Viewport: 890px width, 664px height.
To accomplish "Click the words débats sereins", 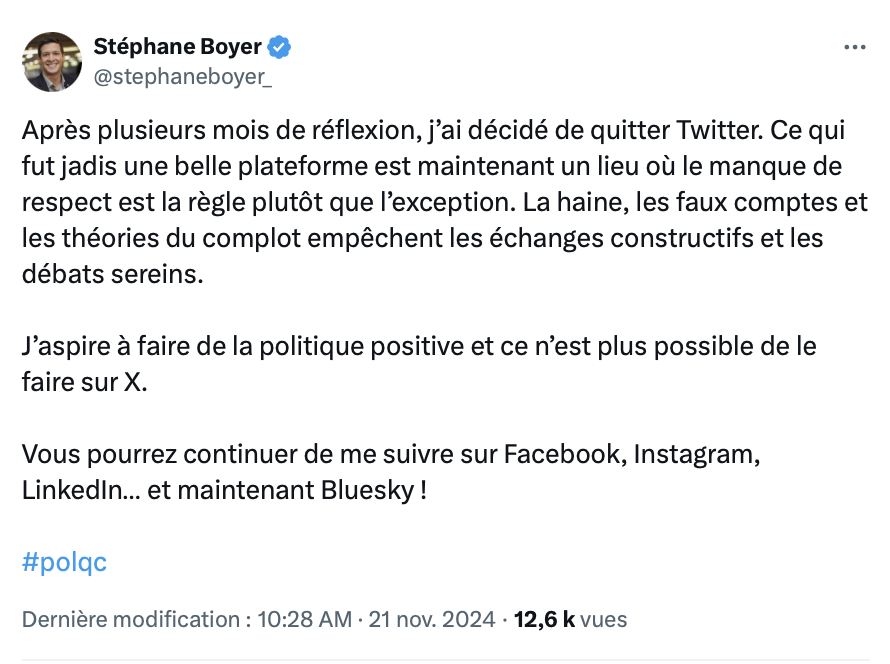I will 112,274.
